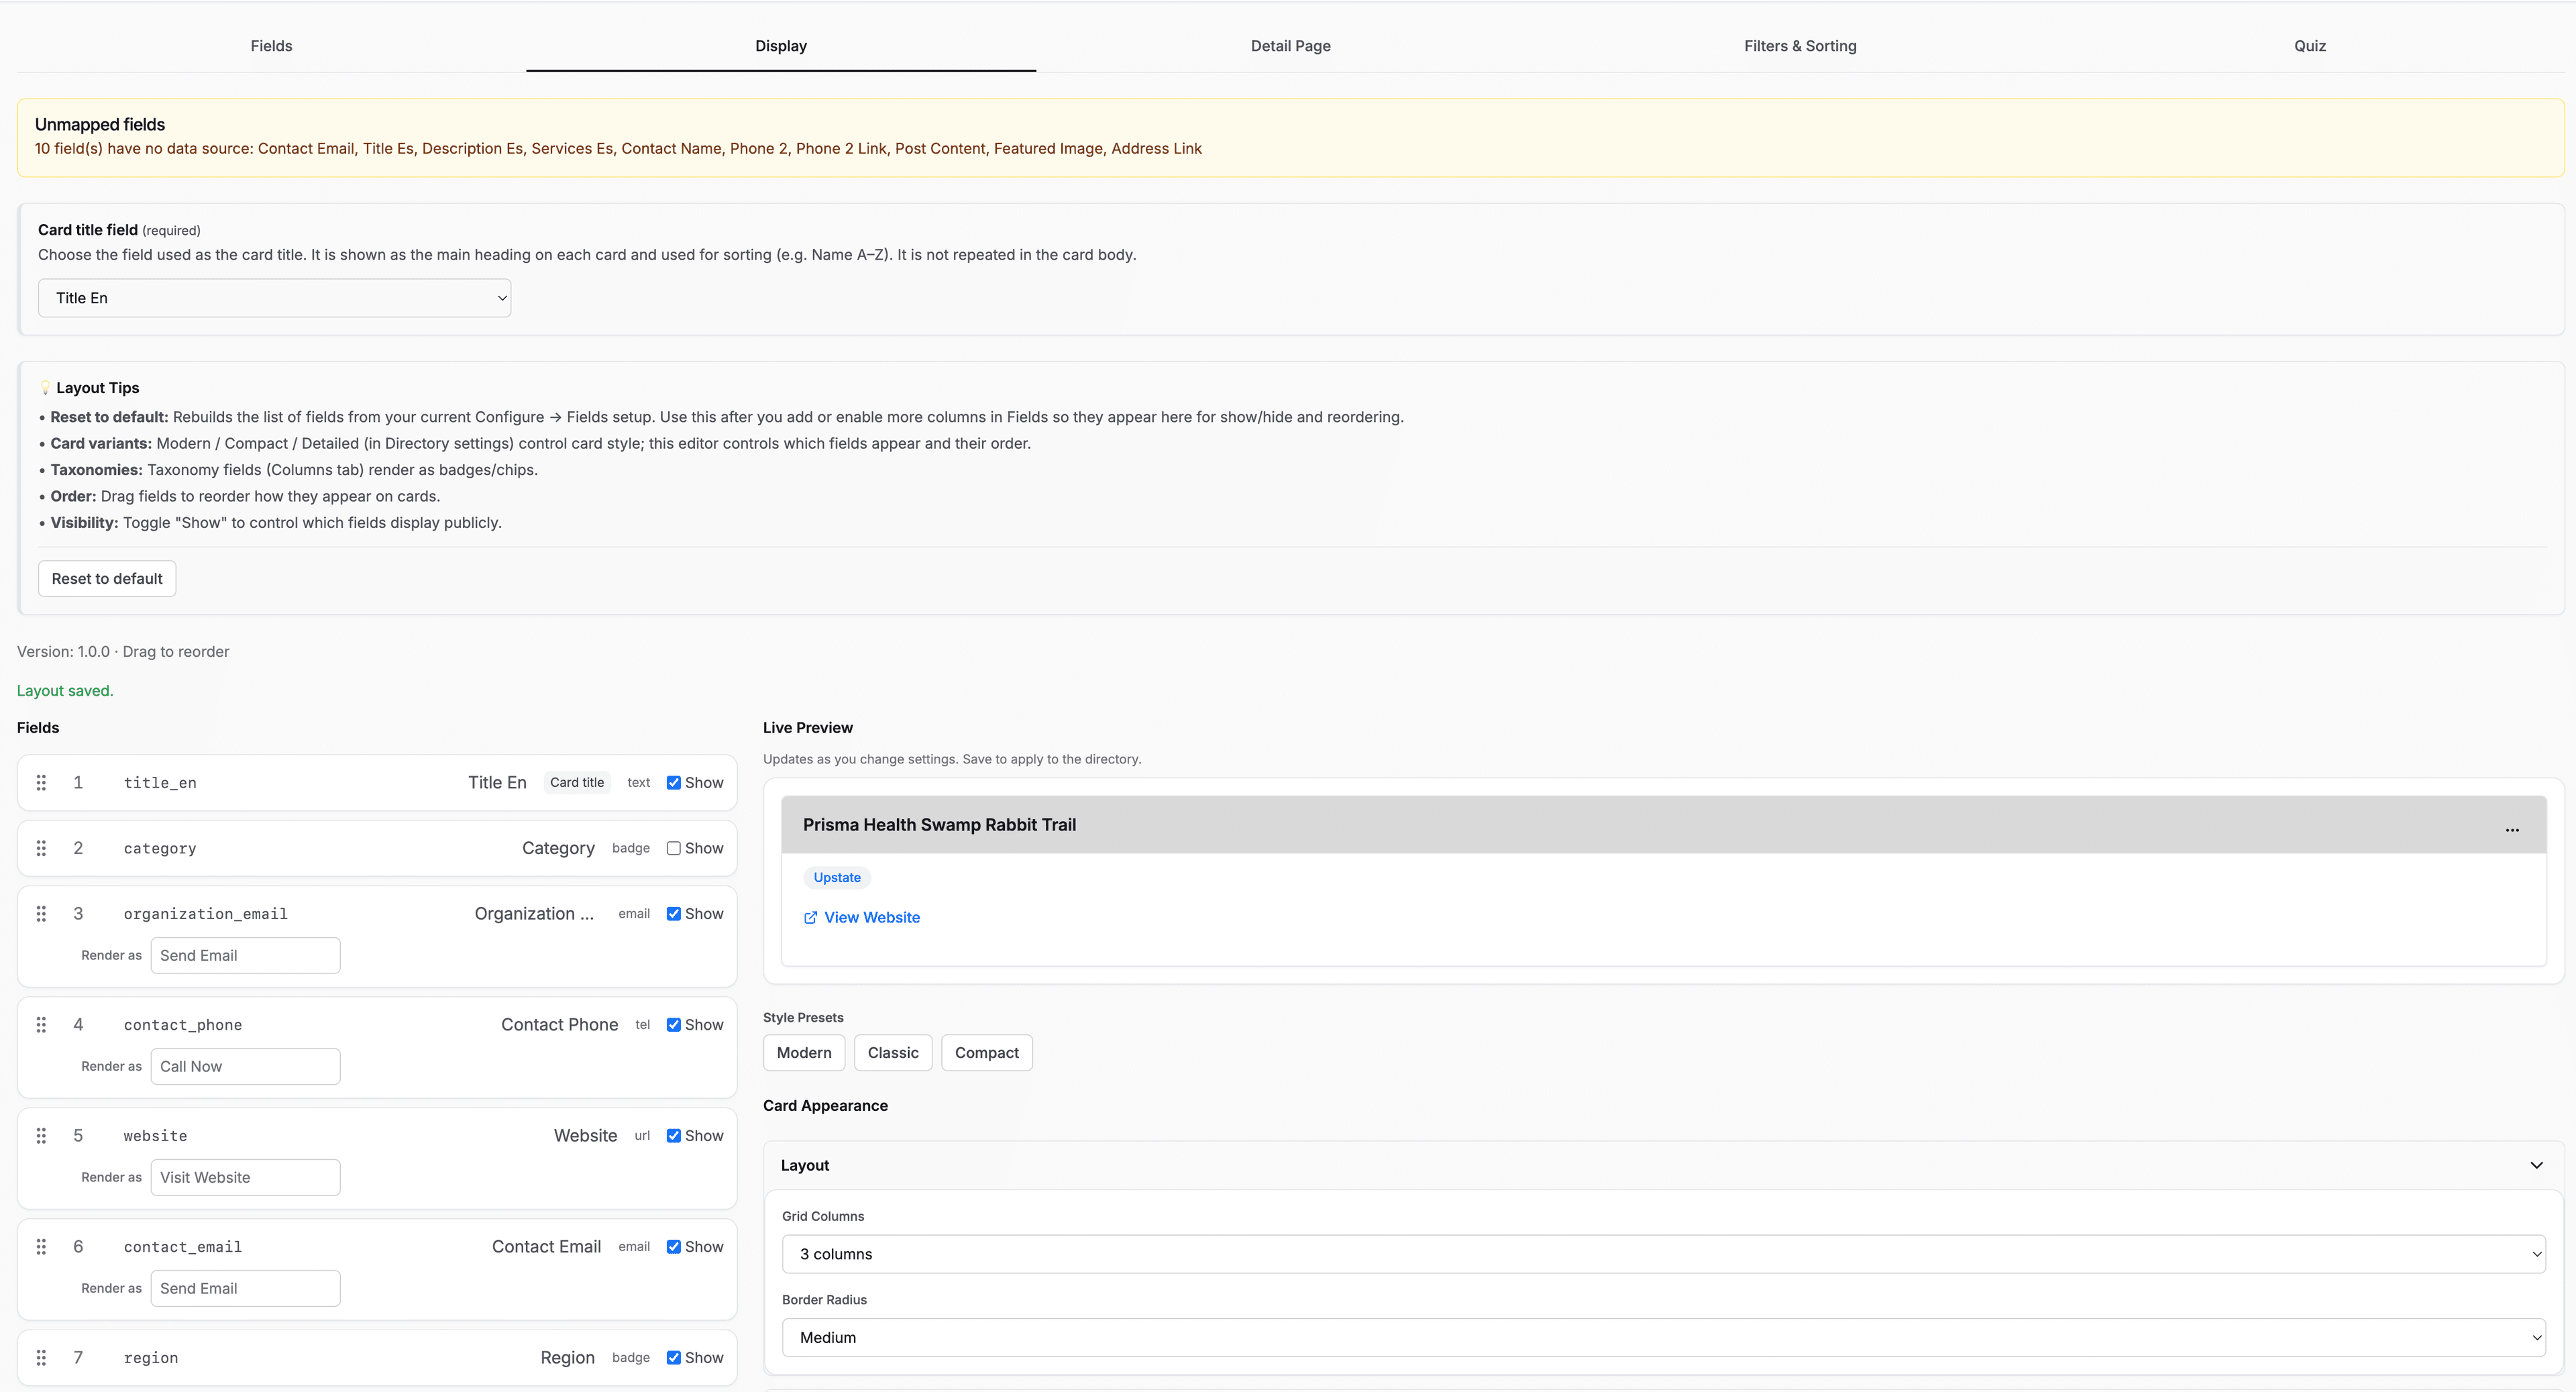Click the region row drag handle
Viewport: 2576px width, 1392px height.
pyautogui.click(x=41, y=1358)
